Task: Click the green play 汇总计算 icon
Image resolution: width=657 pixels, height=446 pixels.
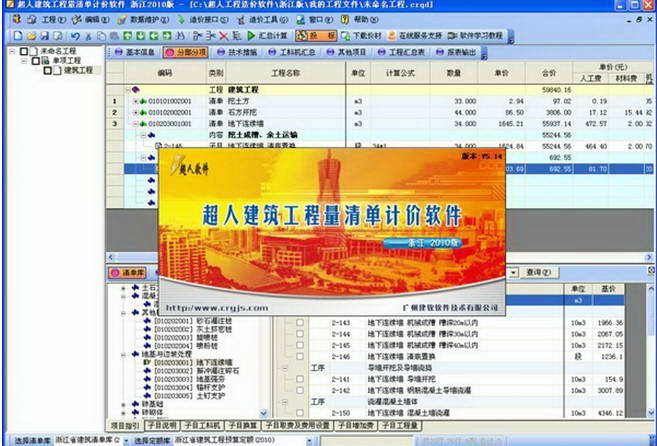Action: tap(251, 36)
